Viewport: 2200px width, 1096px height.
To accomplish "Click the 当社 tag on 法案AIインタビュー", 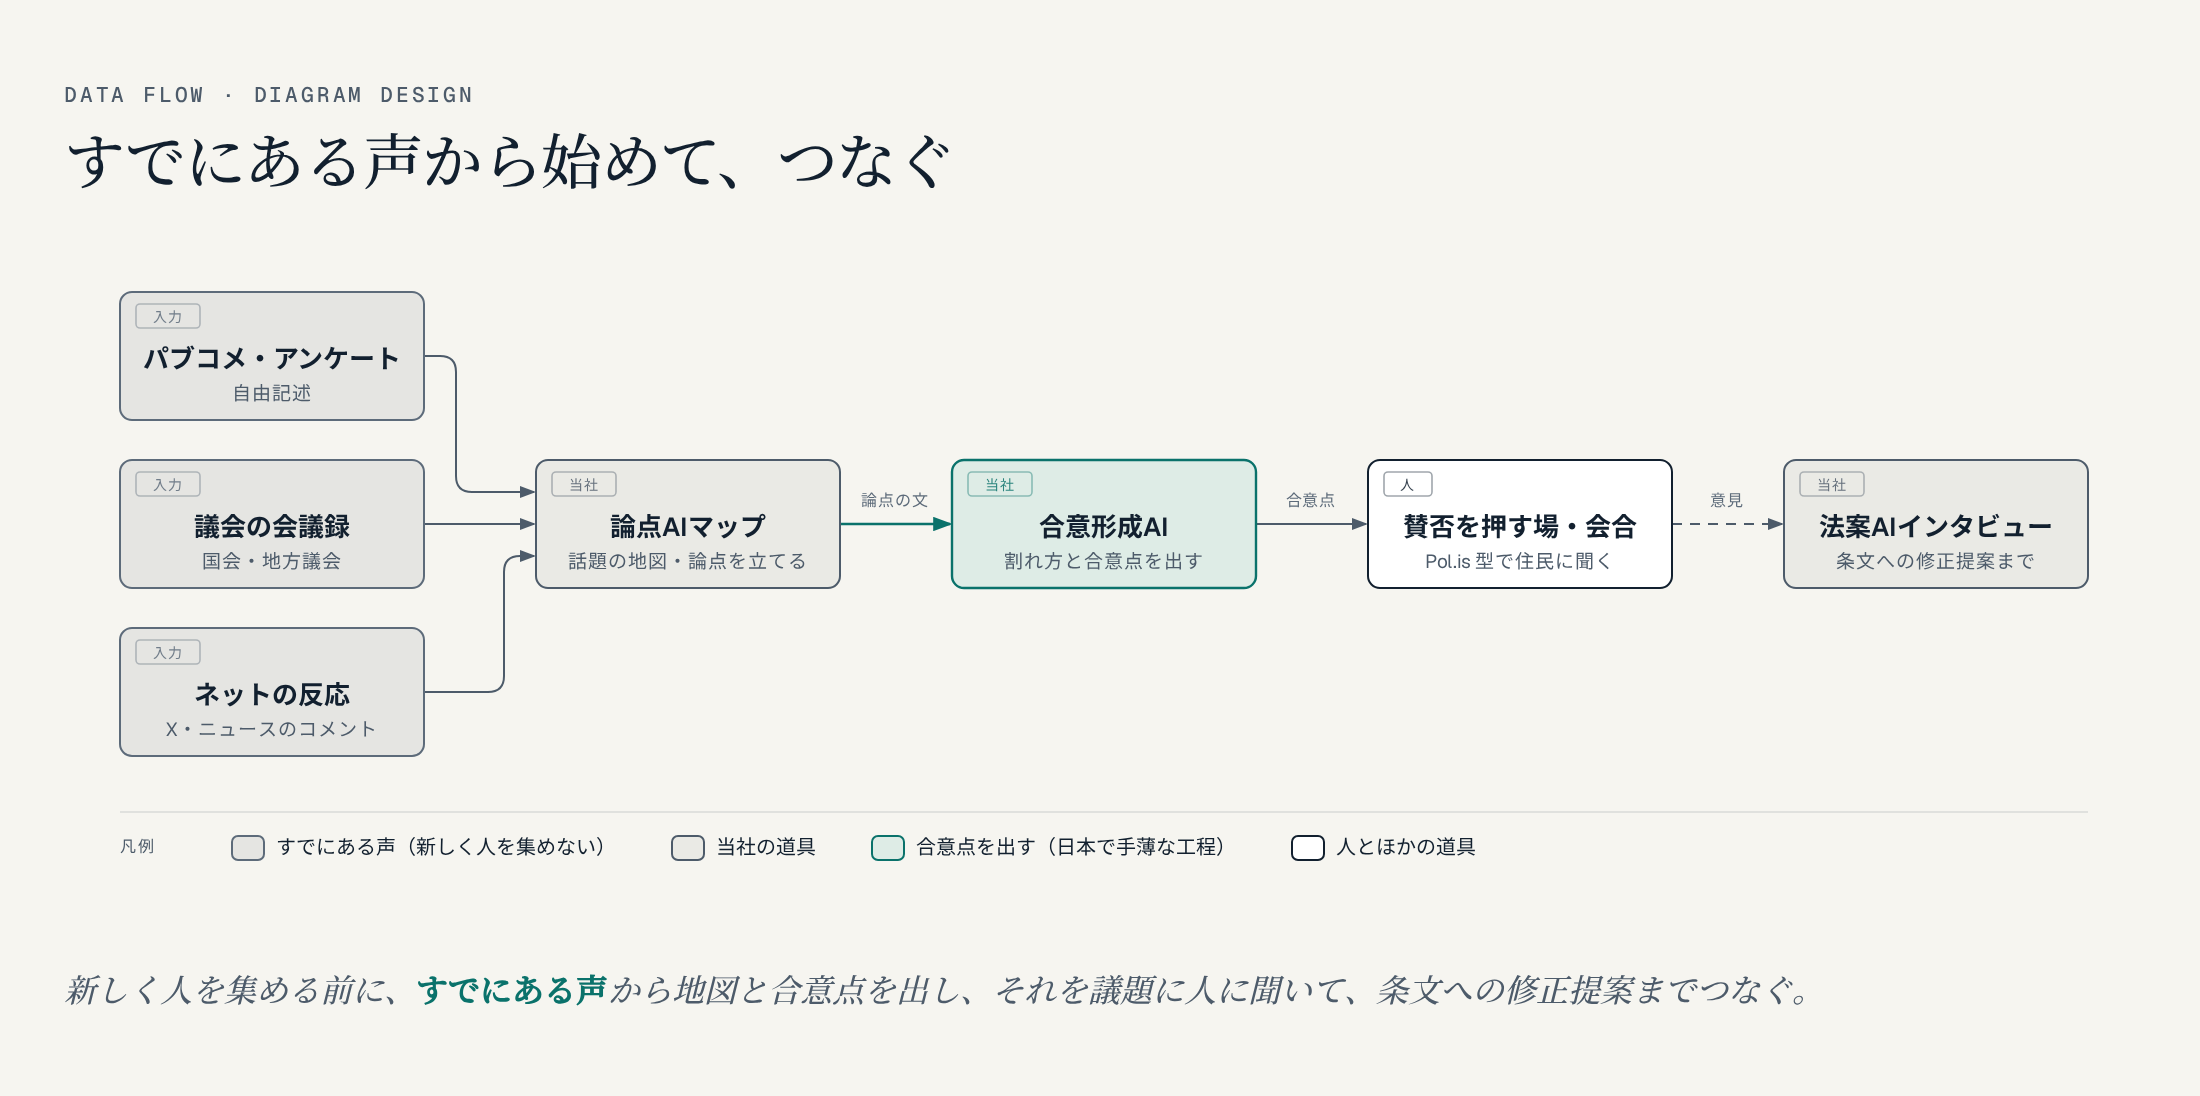I will [1832, 485].
